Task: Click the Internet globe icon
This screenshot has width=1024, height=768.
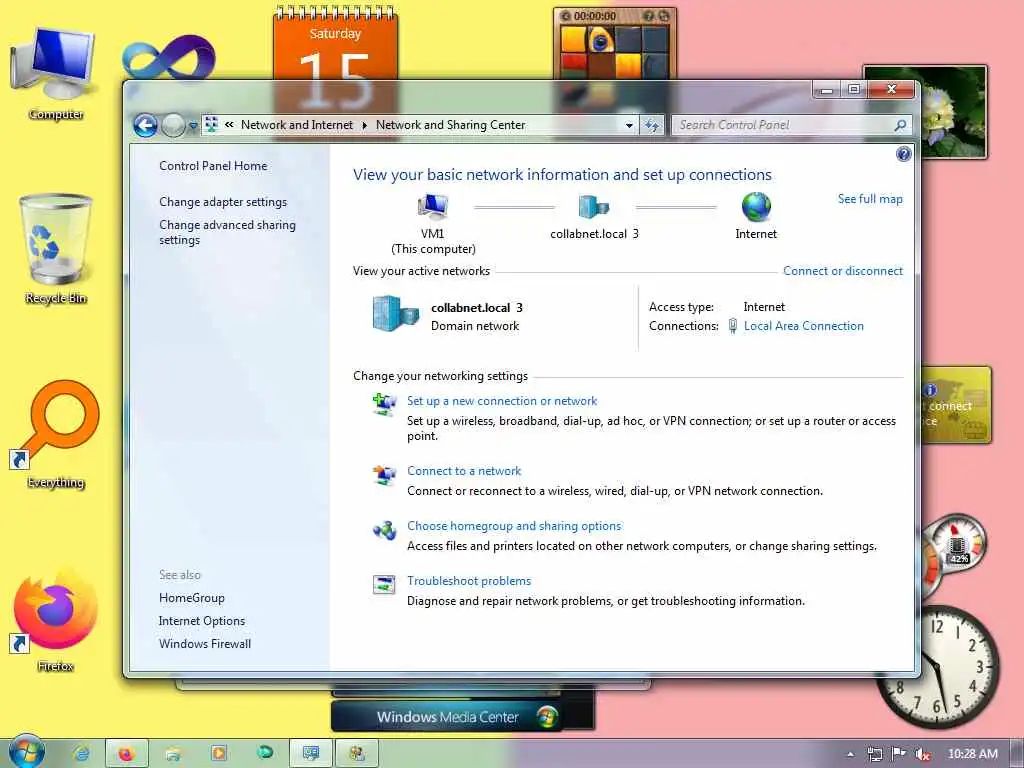Action: pyautogui.click(x=756, y=206)
